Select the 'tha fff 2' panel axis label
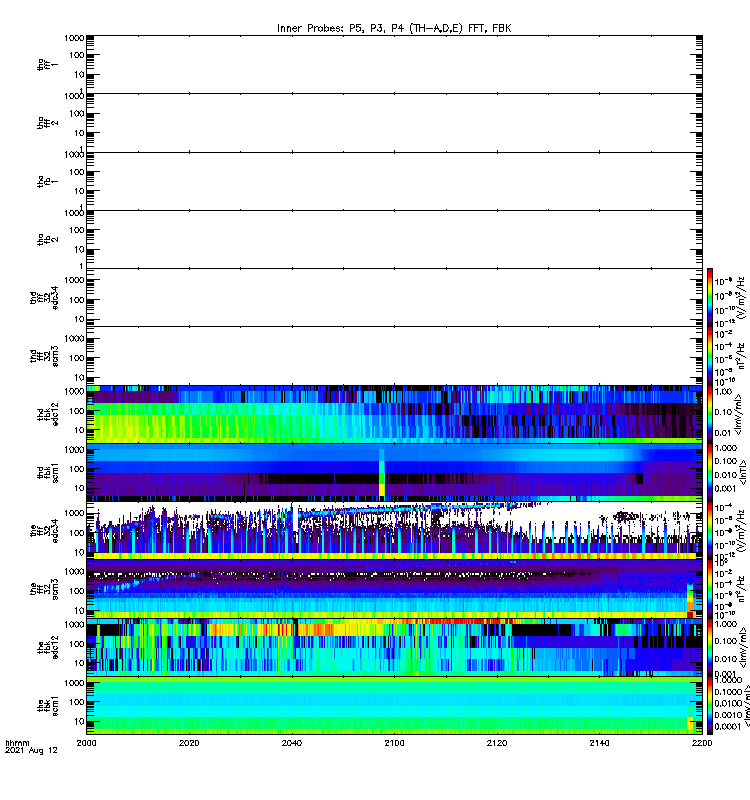The width and height of the screenshot is (750, 800). pos(47,123)
